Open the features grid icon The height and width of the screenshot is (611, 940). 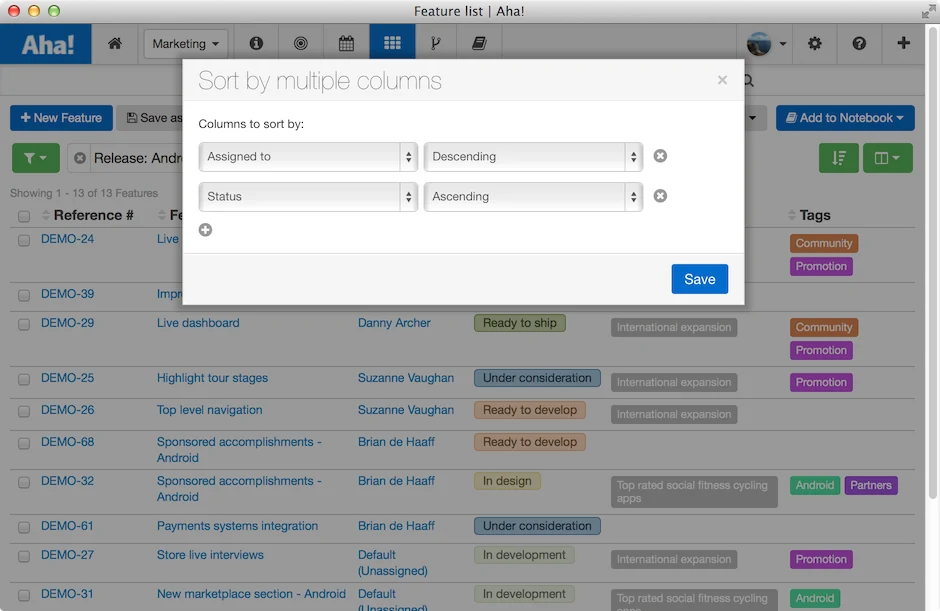(392, 43)
